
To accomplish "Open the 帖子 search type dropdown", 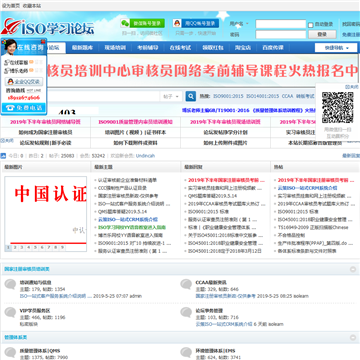I will point(172,96).
